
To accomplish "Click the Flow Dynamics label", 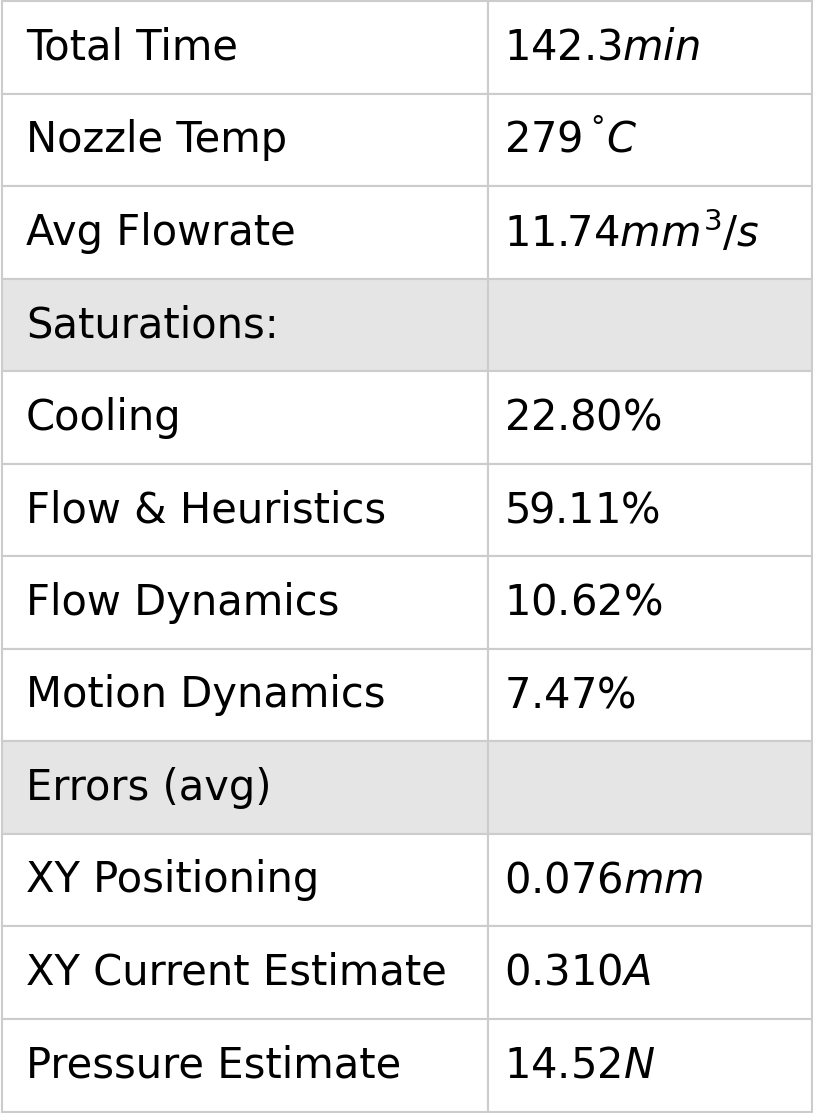I will (x=182, y=602).
